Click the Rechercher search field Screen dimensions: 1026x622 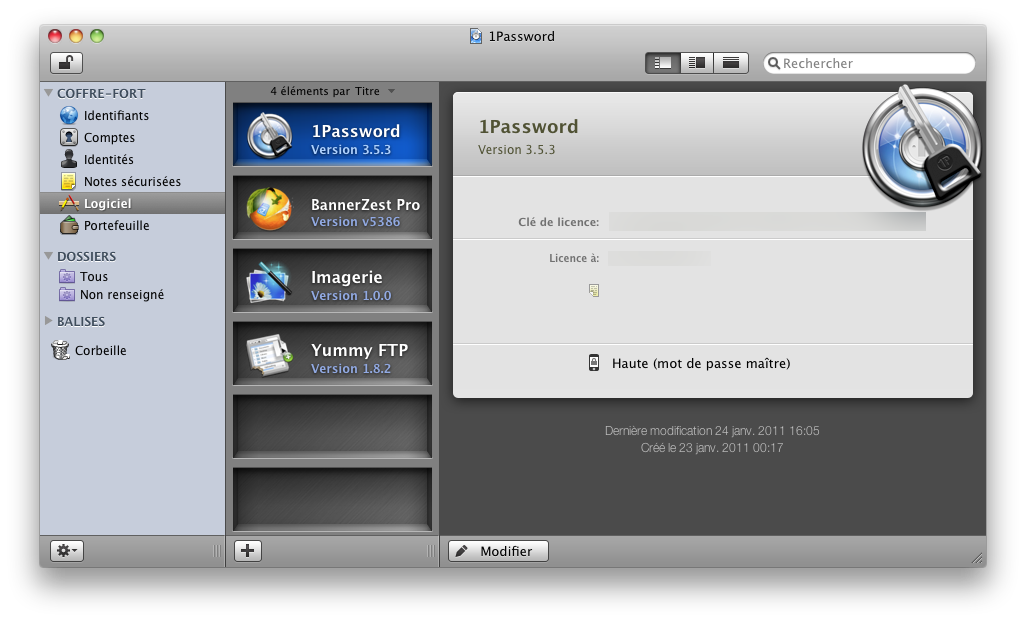pyautogui.click(x=869, y=63)
